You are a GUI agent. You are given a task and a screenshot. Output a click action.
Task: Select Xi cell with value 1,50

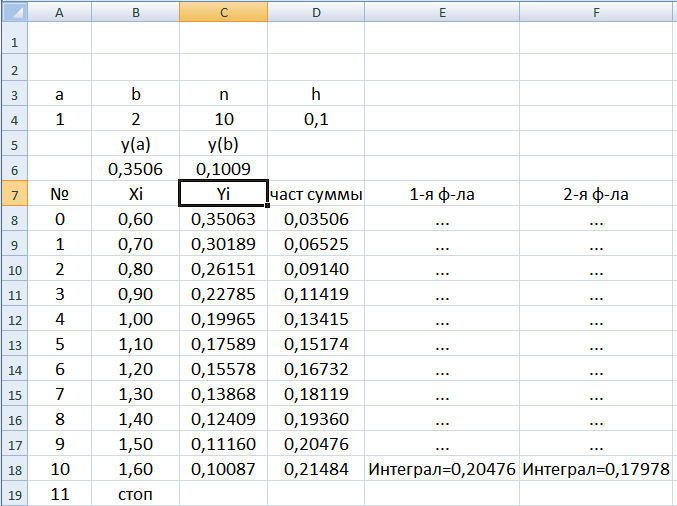click(x=136, y=444)
